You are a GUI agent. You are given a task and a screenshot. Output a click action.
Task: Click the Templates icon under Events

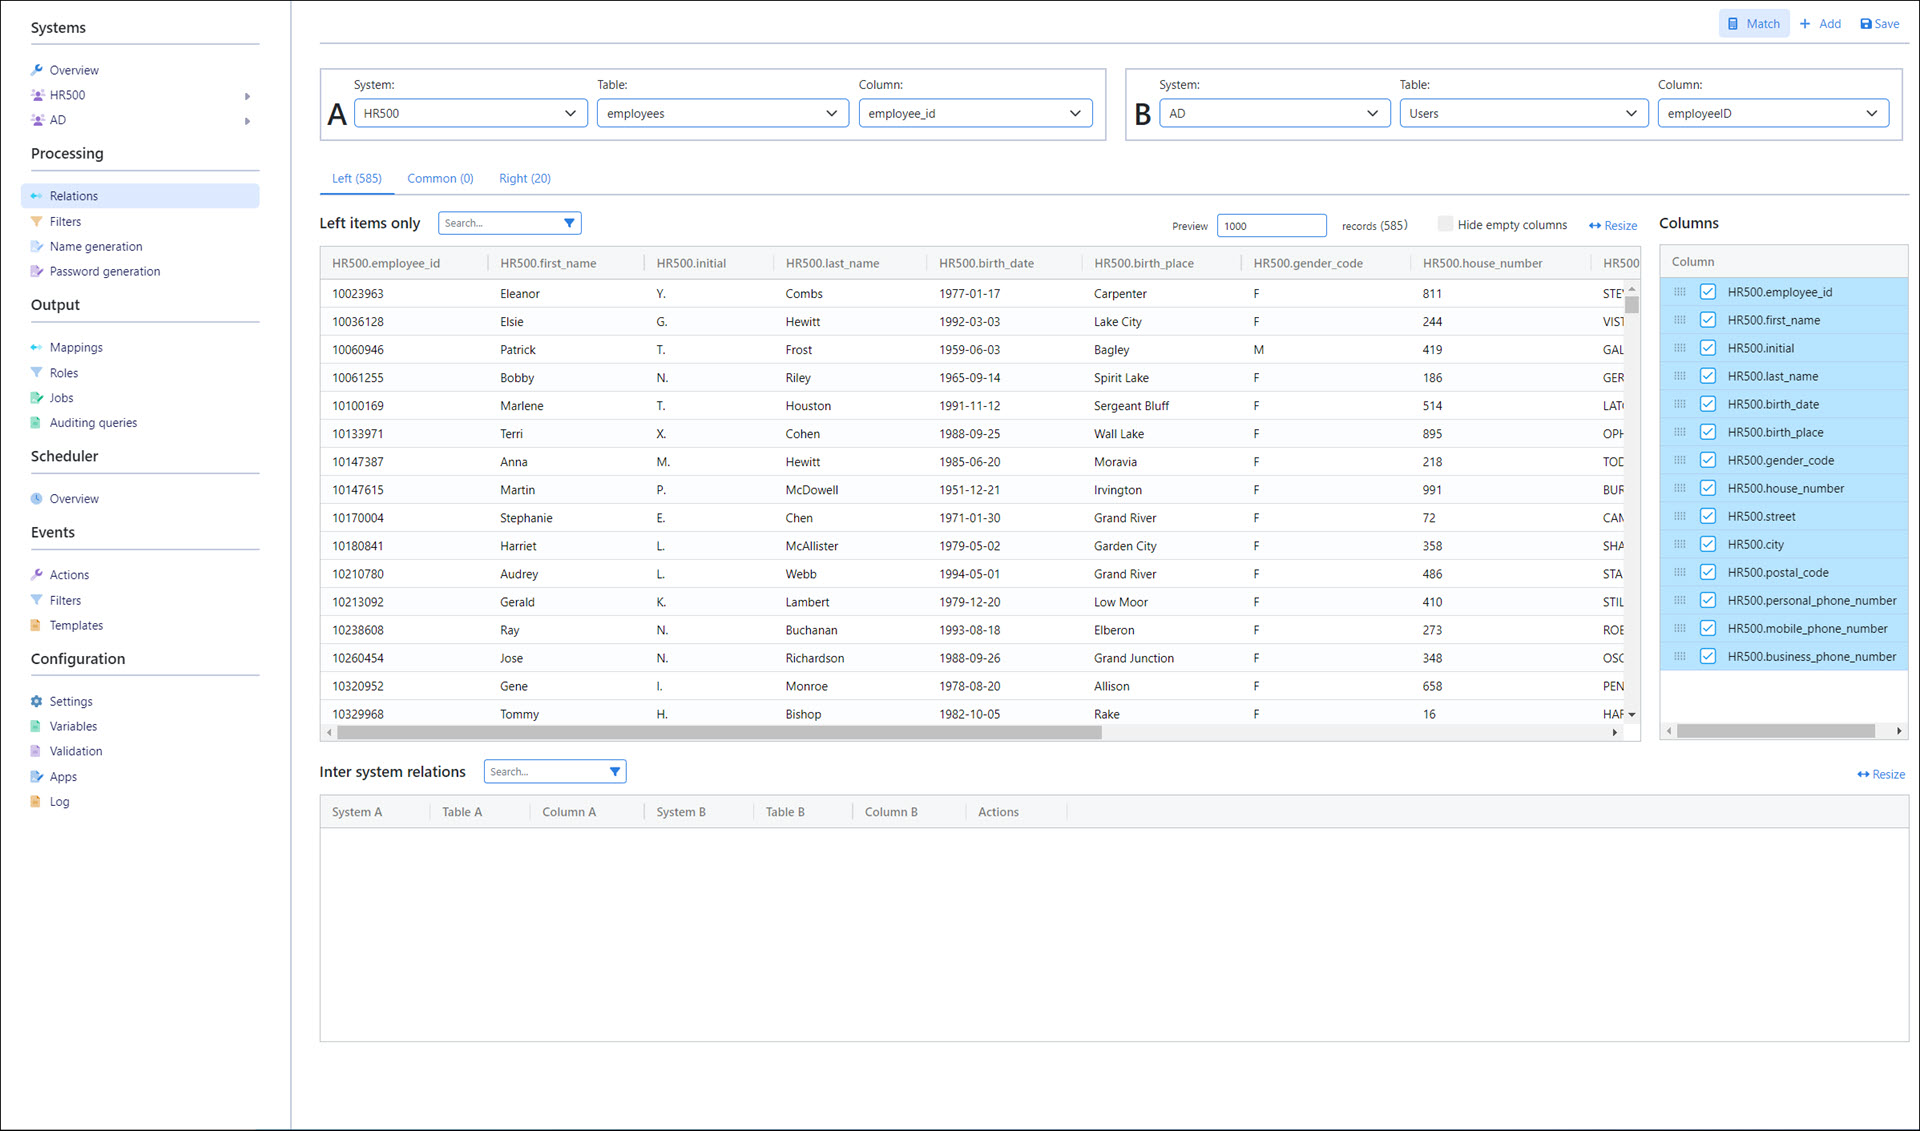click(x=37, y=625)
